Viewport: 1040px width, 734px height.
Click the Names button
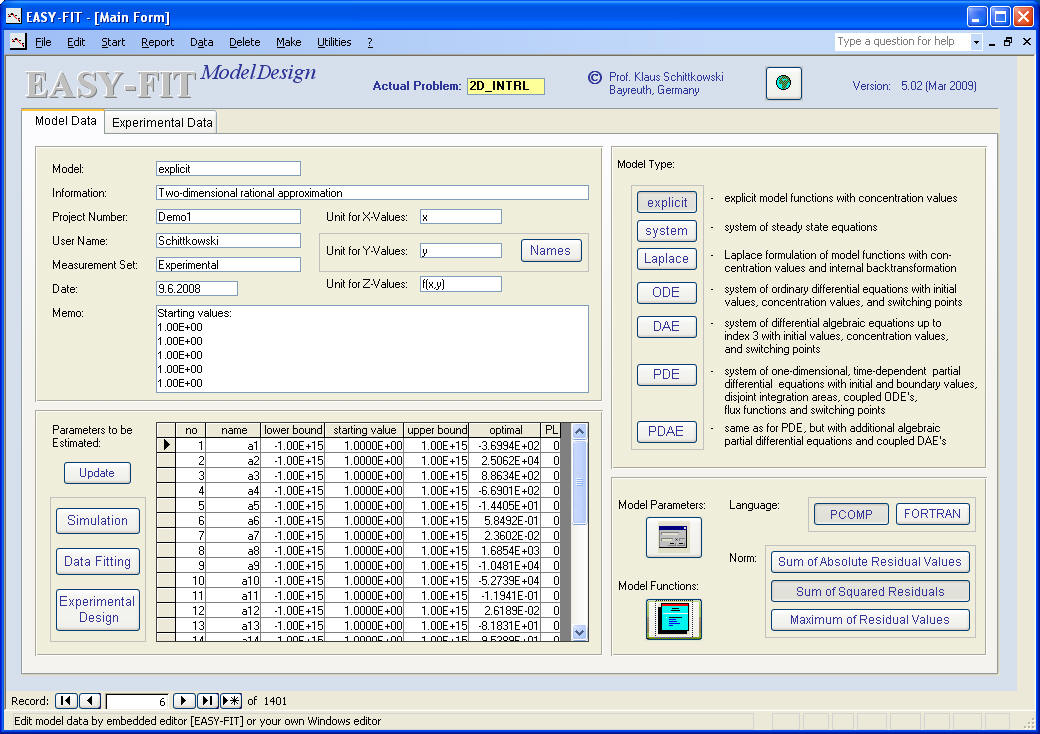(x=550, y=251)
